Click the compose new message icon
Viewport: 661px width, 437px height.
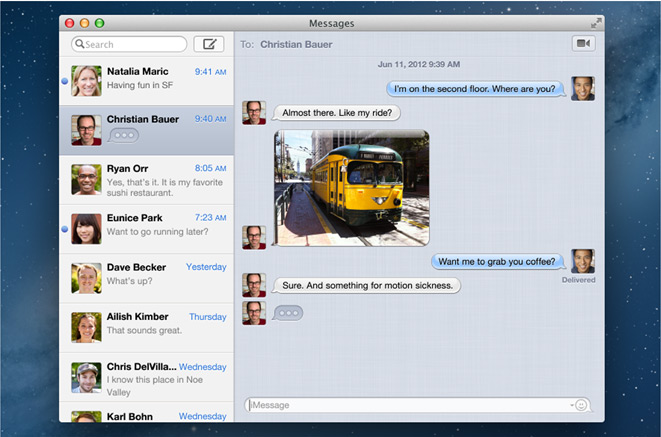click(208, 44)
